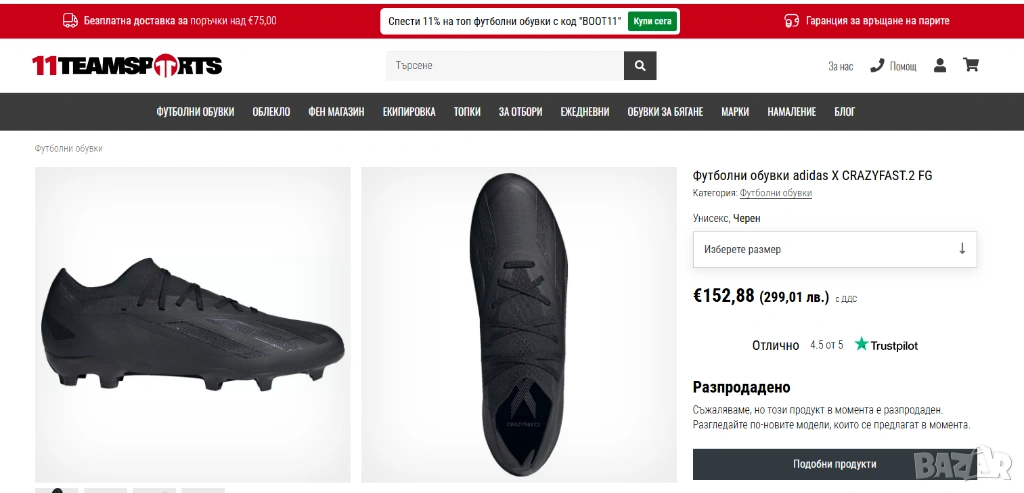This screenshot has width=1024, height=493.
Task: Open the shopping cart icon
Action: point(970,65)
